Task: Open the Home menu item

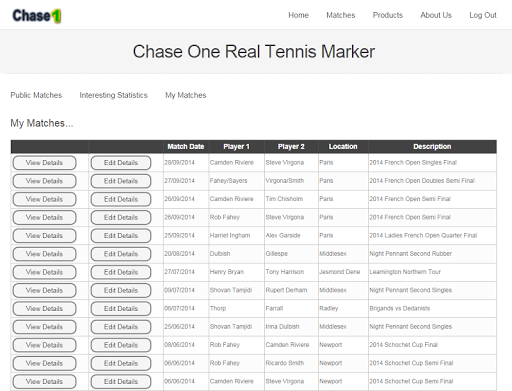Action: pos(298,15)
